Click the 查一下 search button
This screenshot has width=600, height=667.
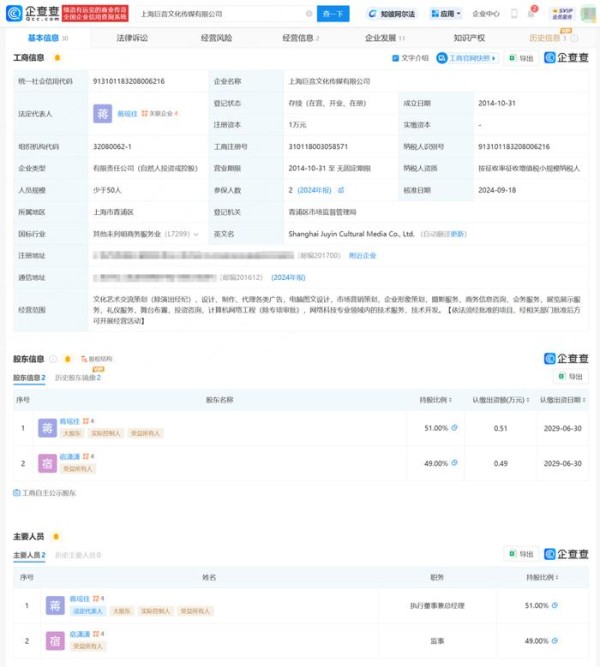pos(333,14)
